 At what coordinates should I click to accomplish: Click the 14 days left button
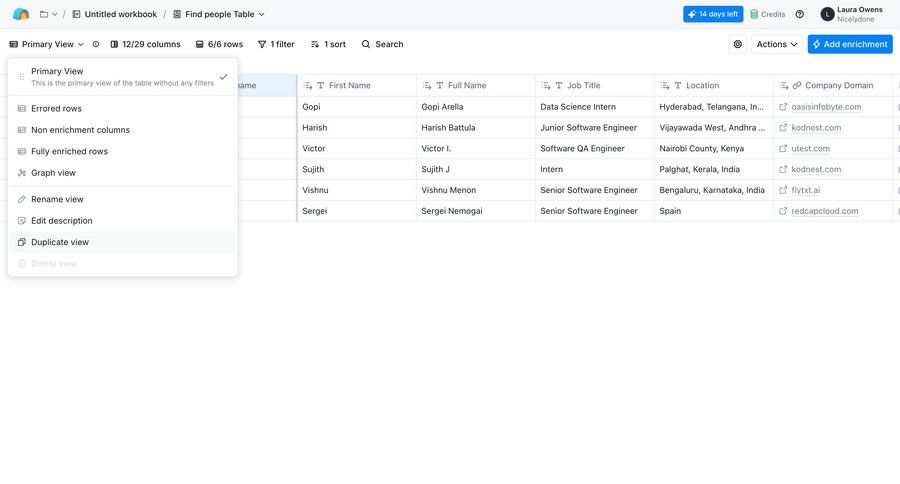tap(713, 14)
